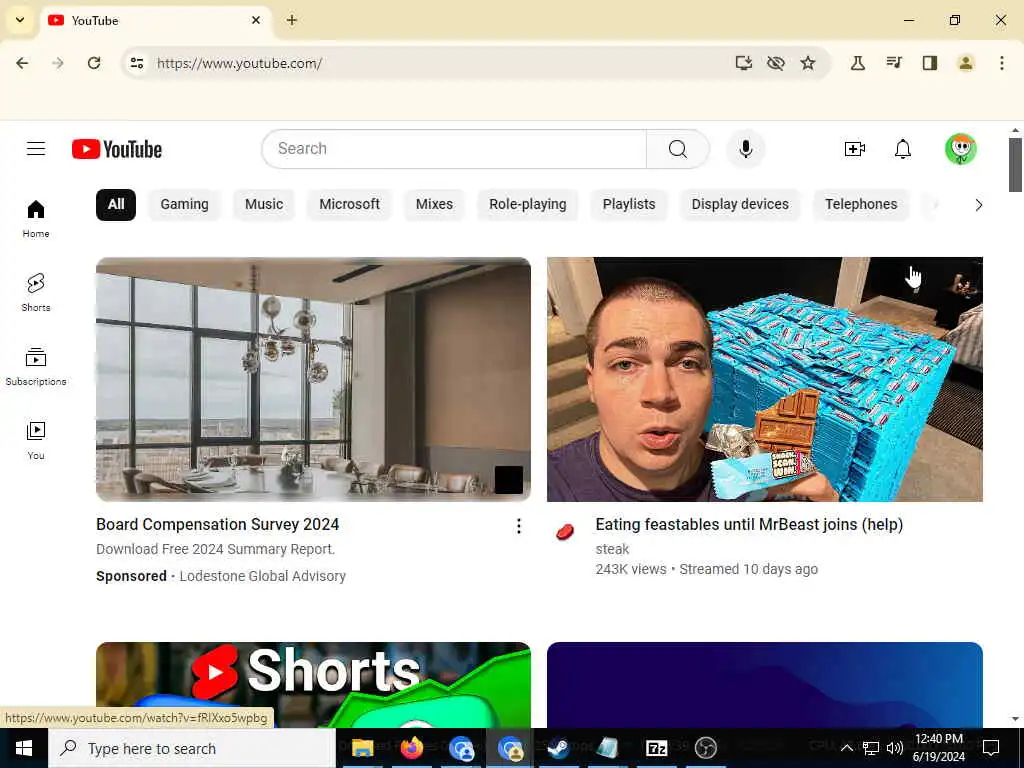Open Firefox from the taskbar
Screen dimensions: 1024x768
tap(411, 748)
